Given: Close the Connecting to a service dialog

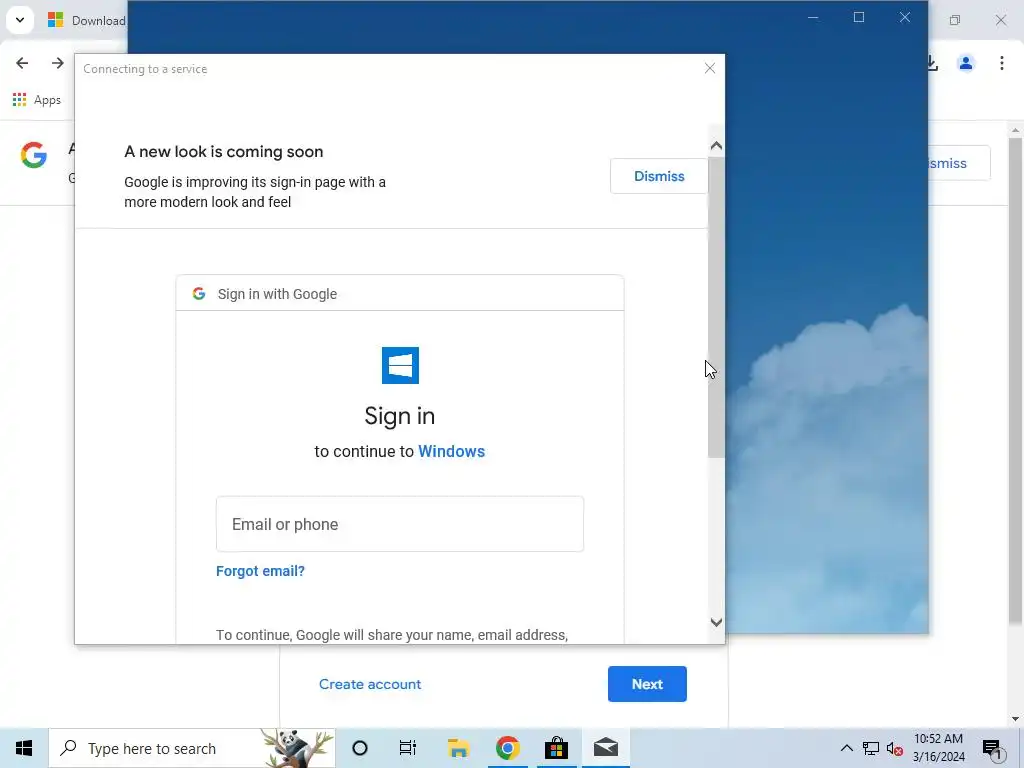Looking at the screenshot, I should click(x=710, y=69).
